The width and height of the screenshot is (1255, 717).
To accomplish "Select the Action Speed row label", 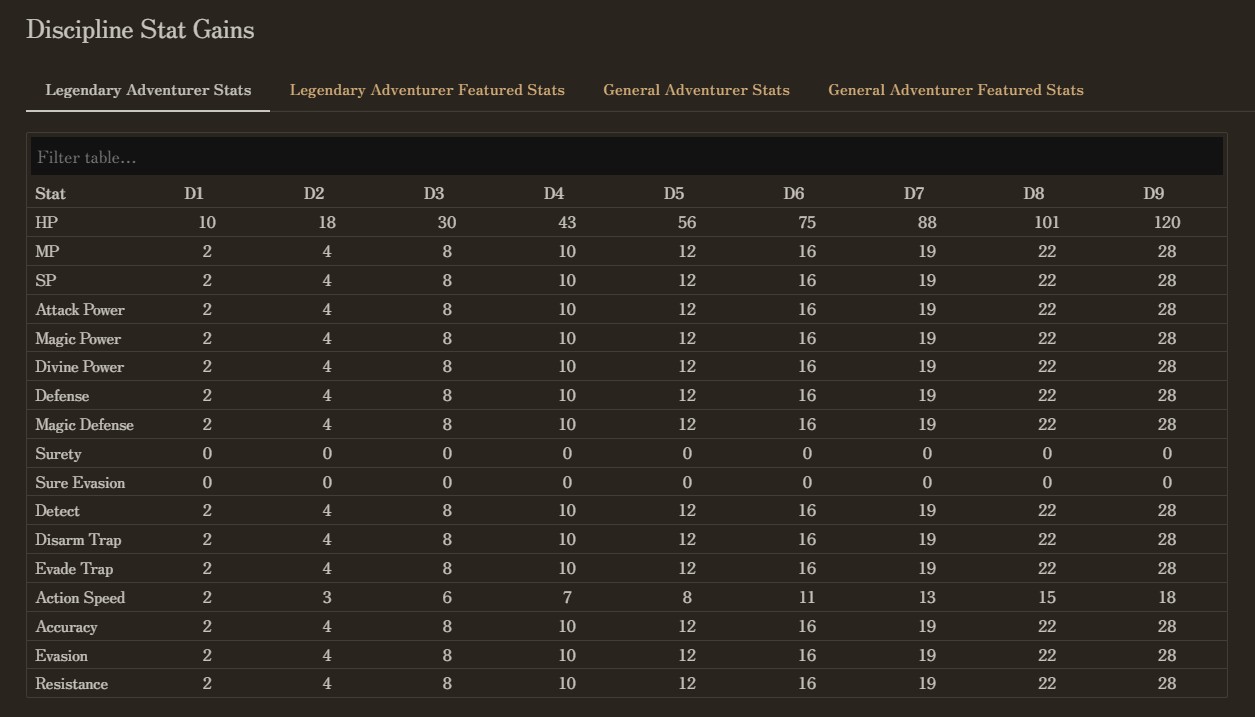I will pos(80,597).
